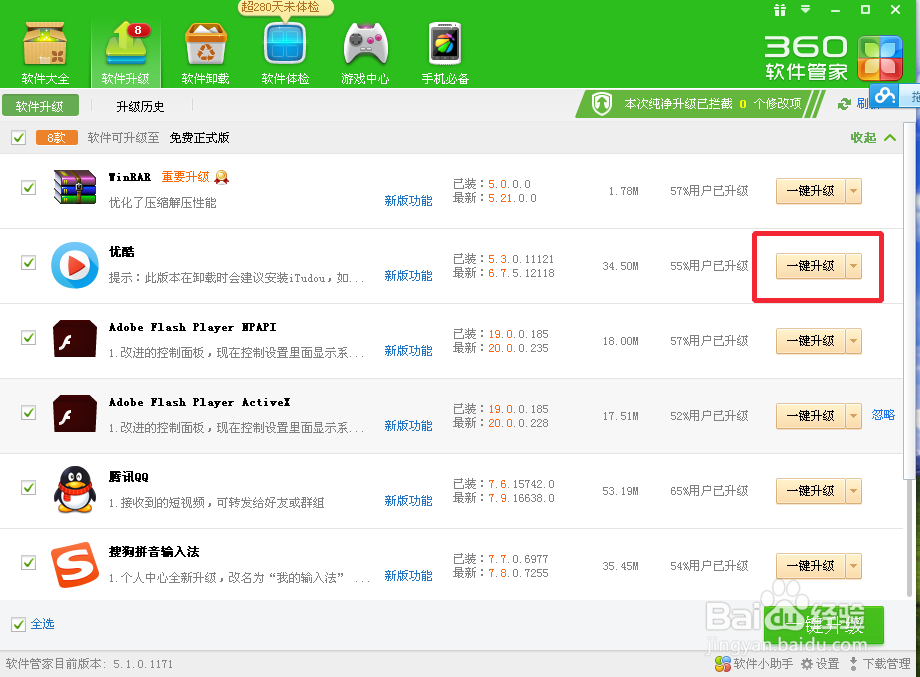Expand WinRAR upgrade button dropdown arrow
Screen dimensions: 920x677
click(854, 191)
